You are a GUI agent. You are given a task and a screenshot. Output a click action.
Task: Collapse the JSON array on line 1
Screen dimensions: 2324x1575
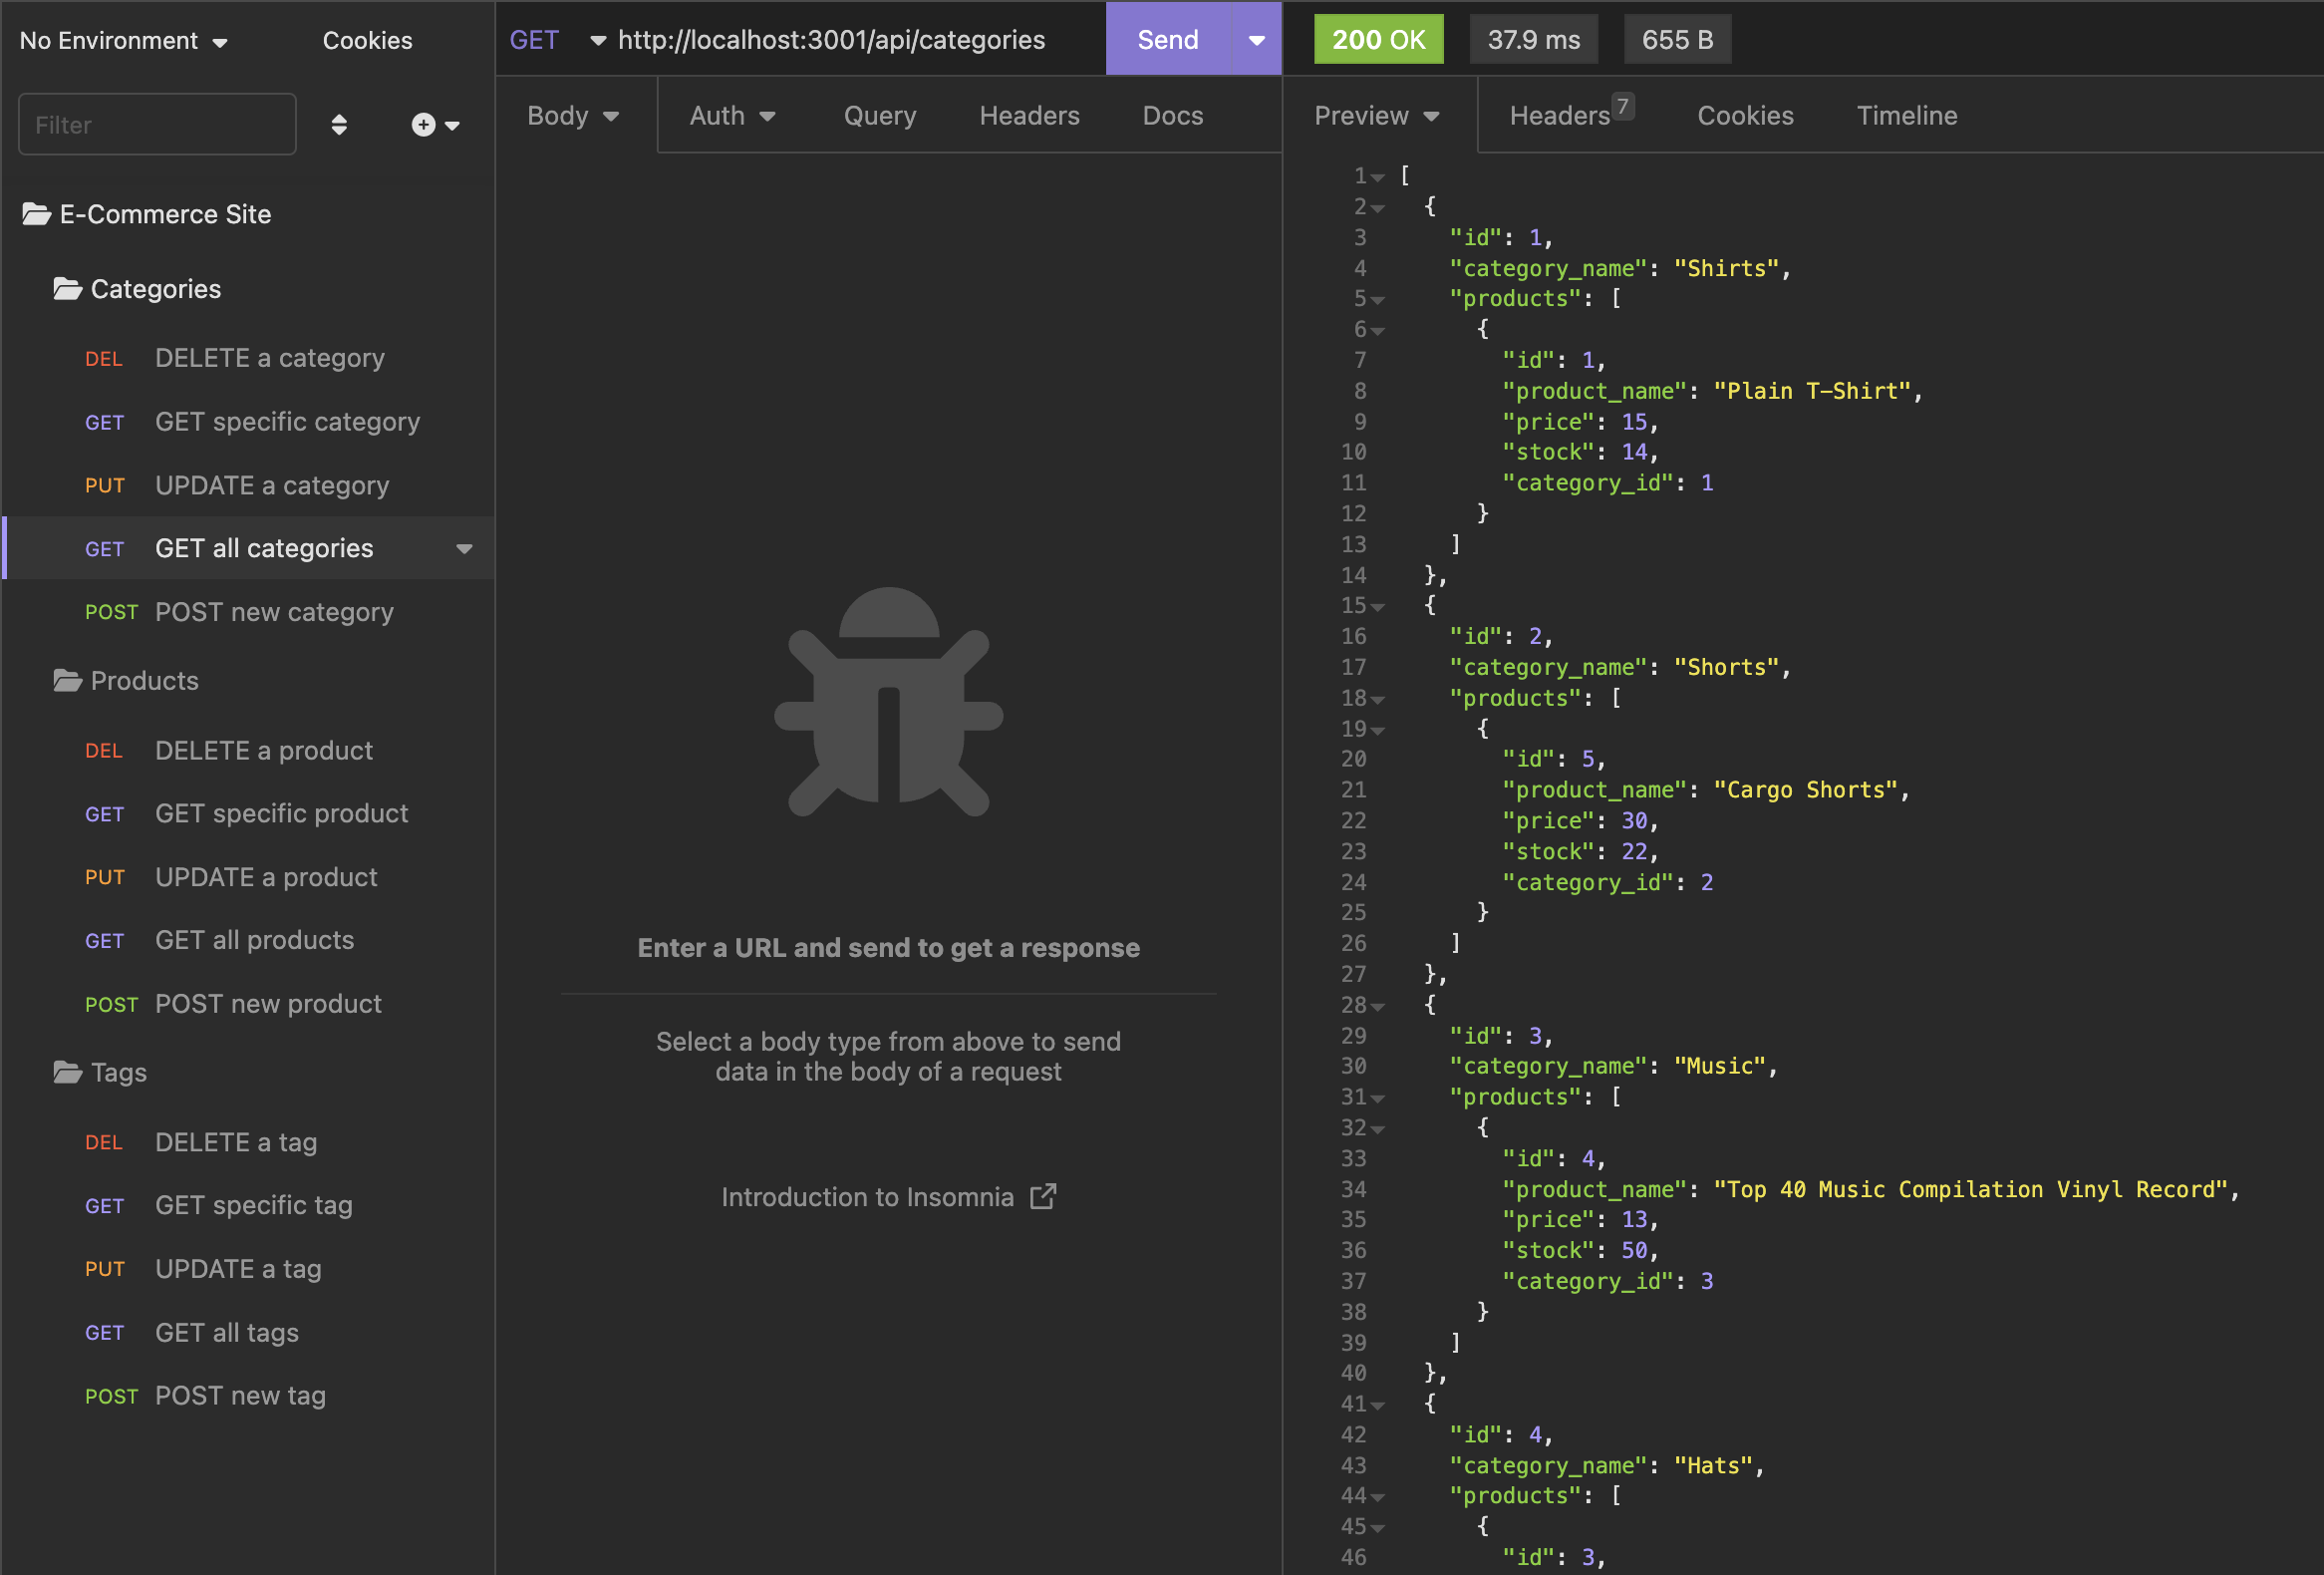pyautogui.click(x=1379, y=176)
